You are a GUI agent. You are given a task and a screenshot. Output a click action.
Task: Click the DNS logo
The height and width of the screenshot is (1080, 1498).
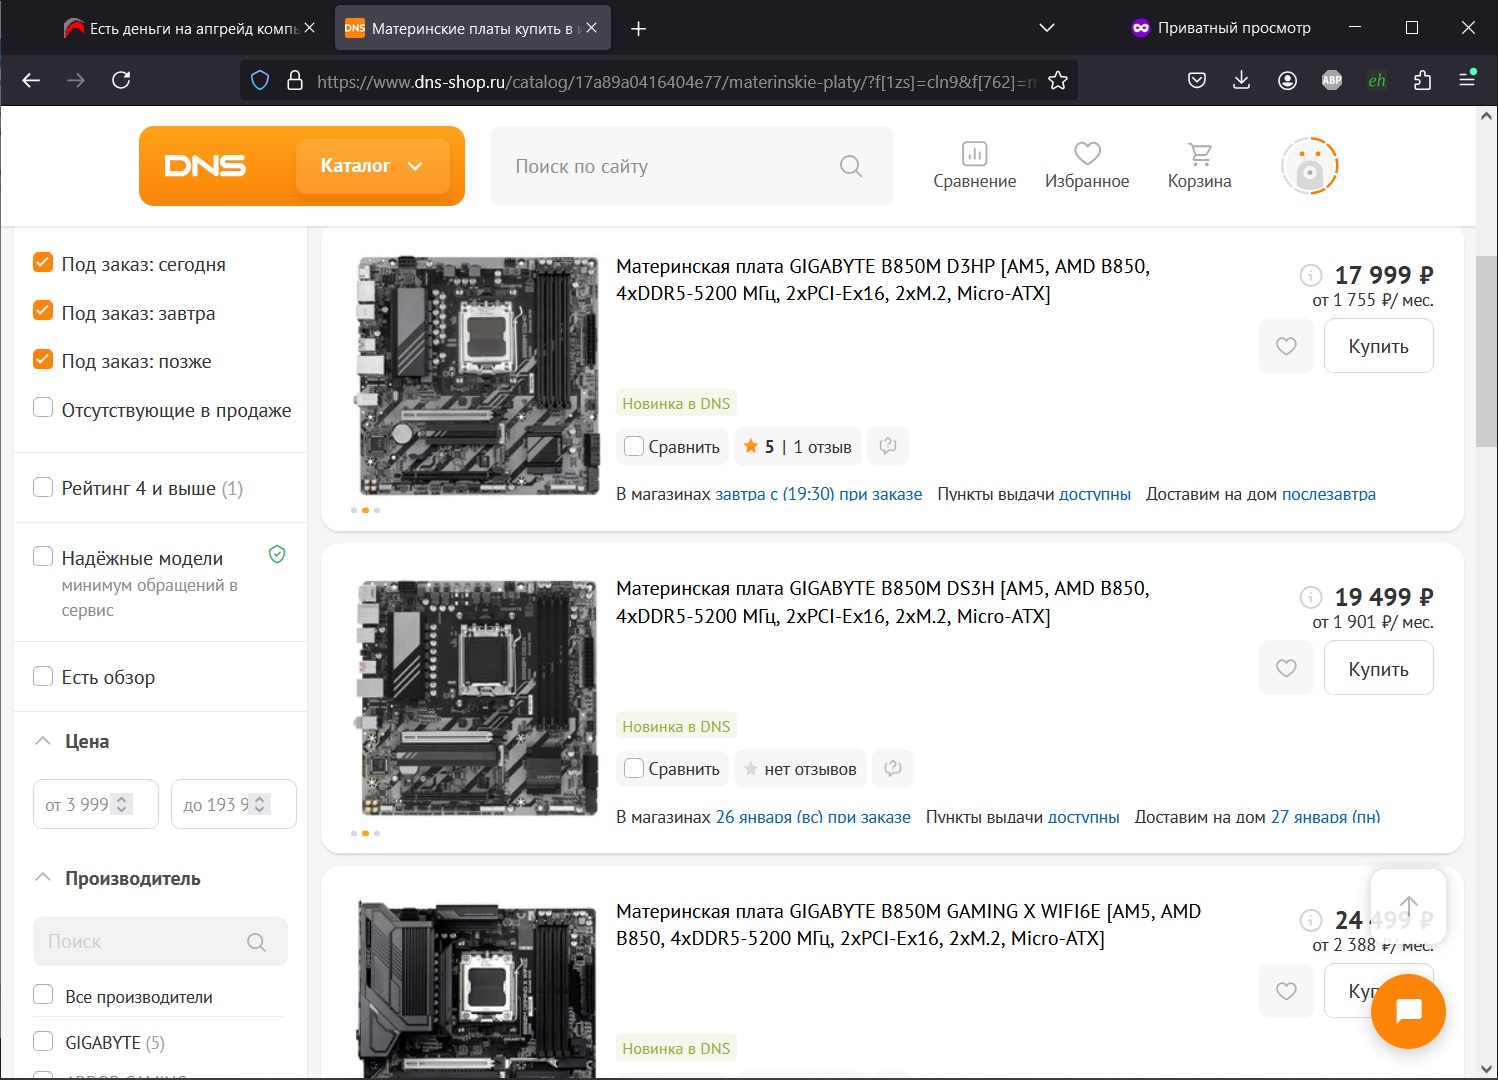point(205,166)
